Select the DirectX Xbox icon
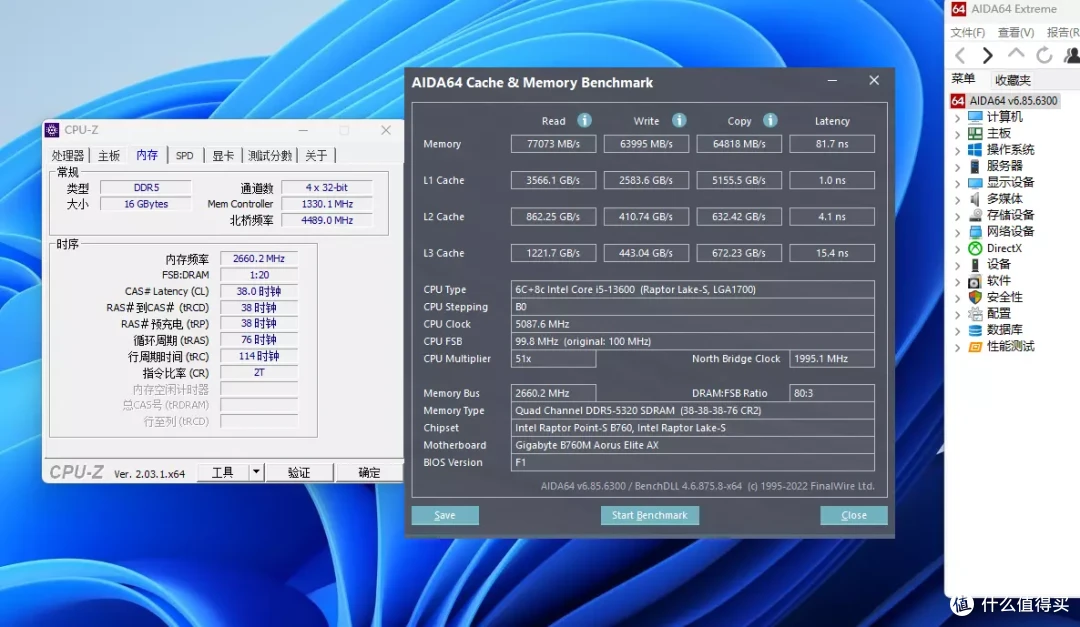 [x=975, y=248]
